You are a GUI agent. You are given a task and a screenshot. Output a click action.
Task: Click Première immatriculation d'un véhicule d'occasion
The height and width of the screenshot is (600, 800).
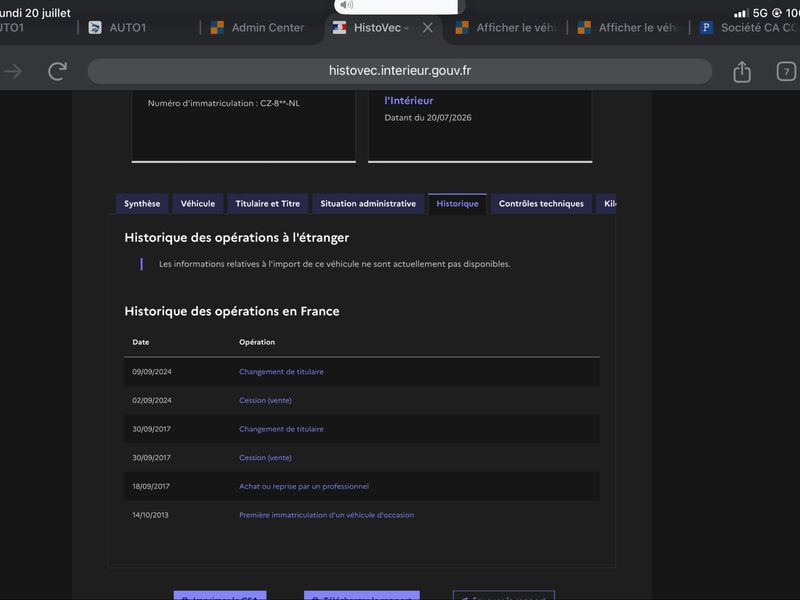click(x=327, y=515)
